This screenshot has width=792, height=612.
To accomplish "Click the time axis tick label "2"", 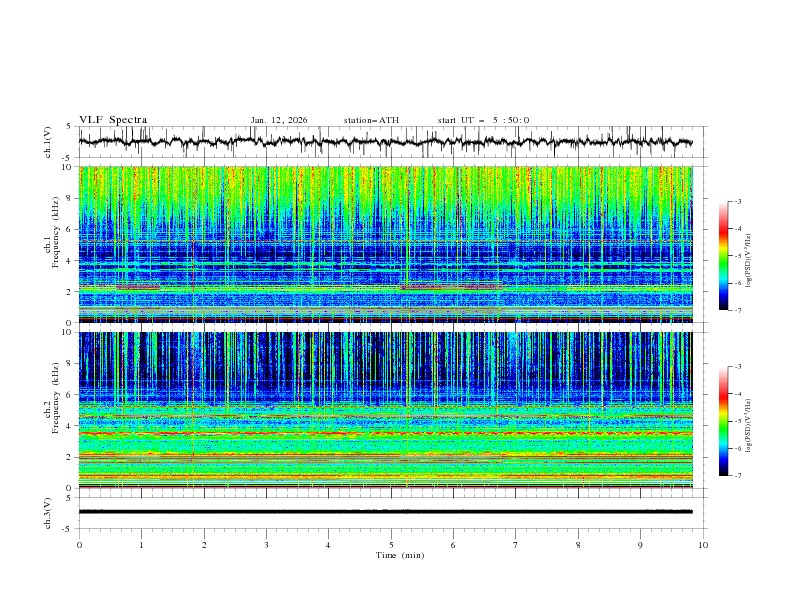I will click(x=204, y=545).
